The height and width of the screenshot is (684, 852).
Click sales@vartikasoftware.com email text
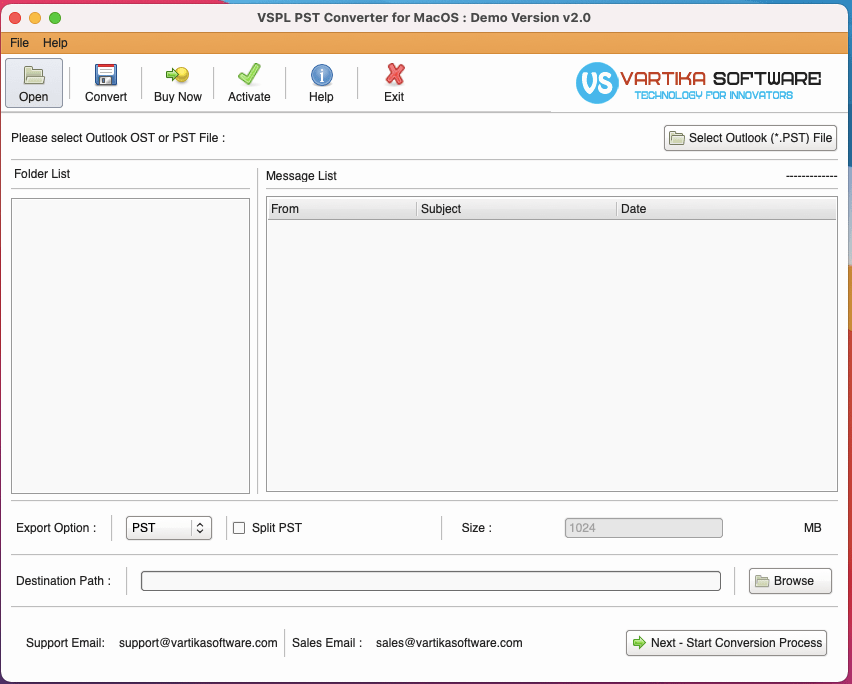pos(449,643)
